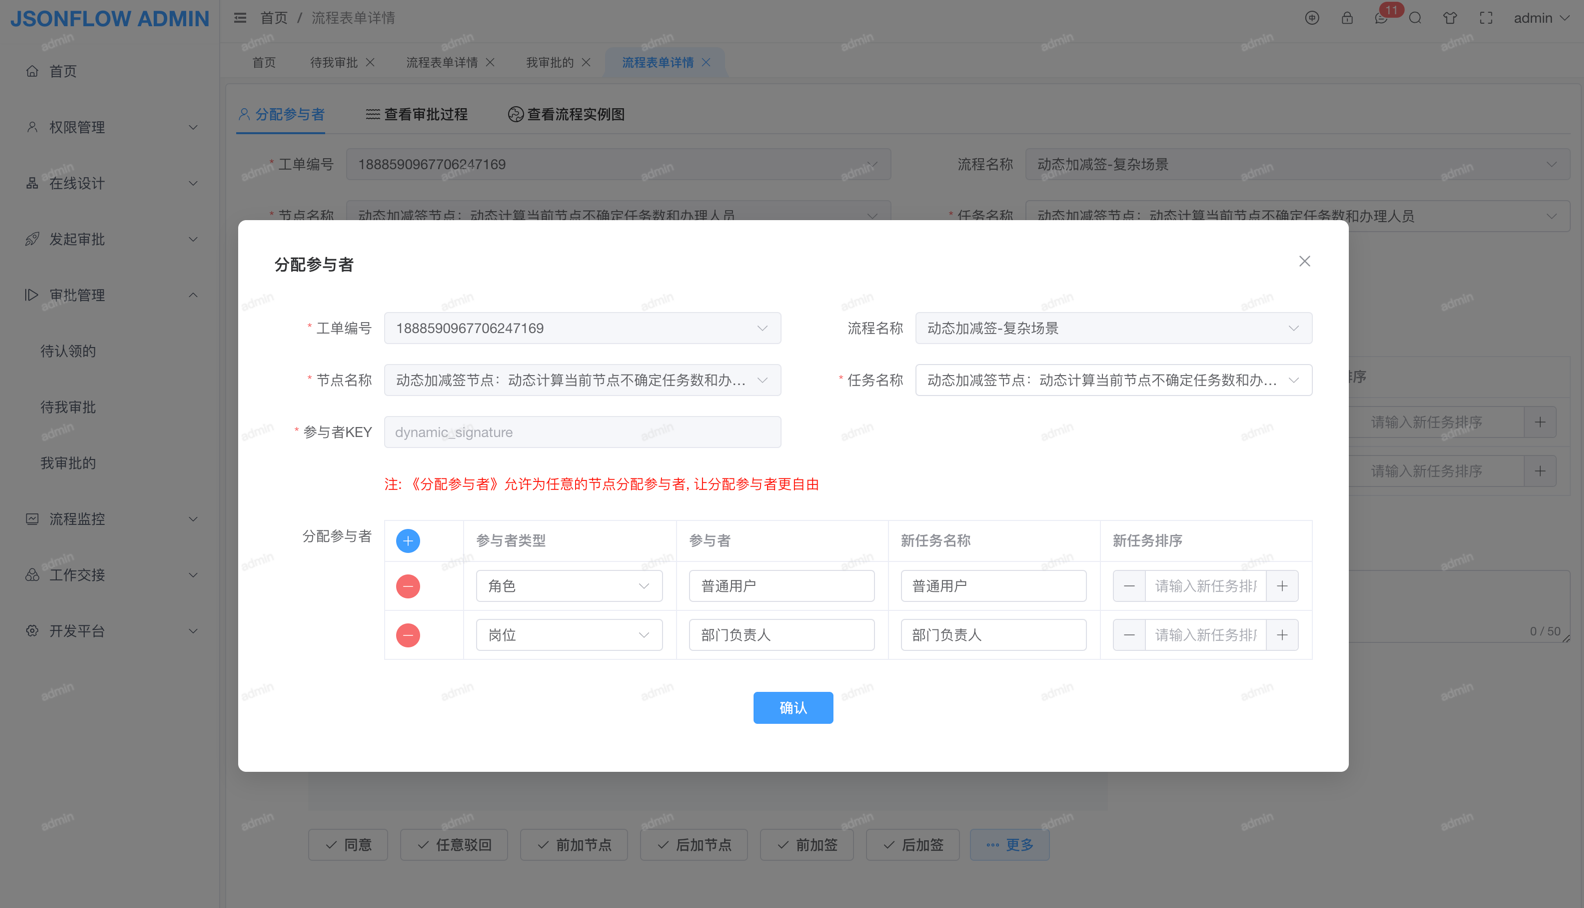
Task: Collapse sidebar with hamburger icon
Action: 240,18
